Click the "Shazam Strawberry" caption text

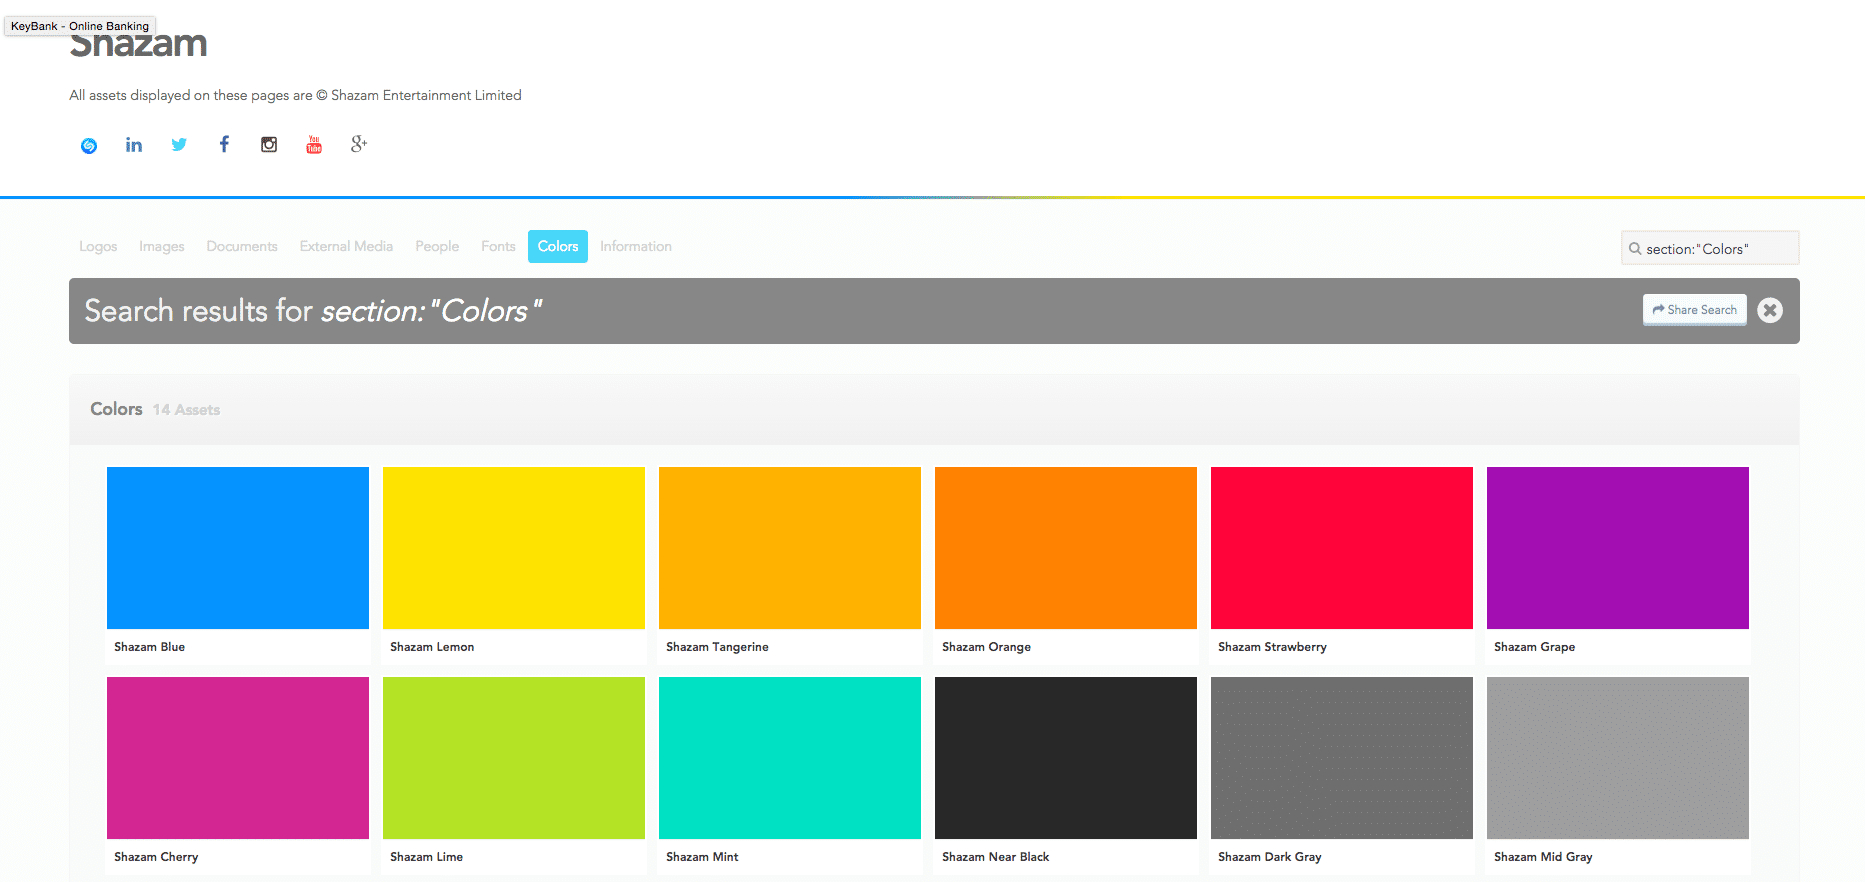point(1272,647)
